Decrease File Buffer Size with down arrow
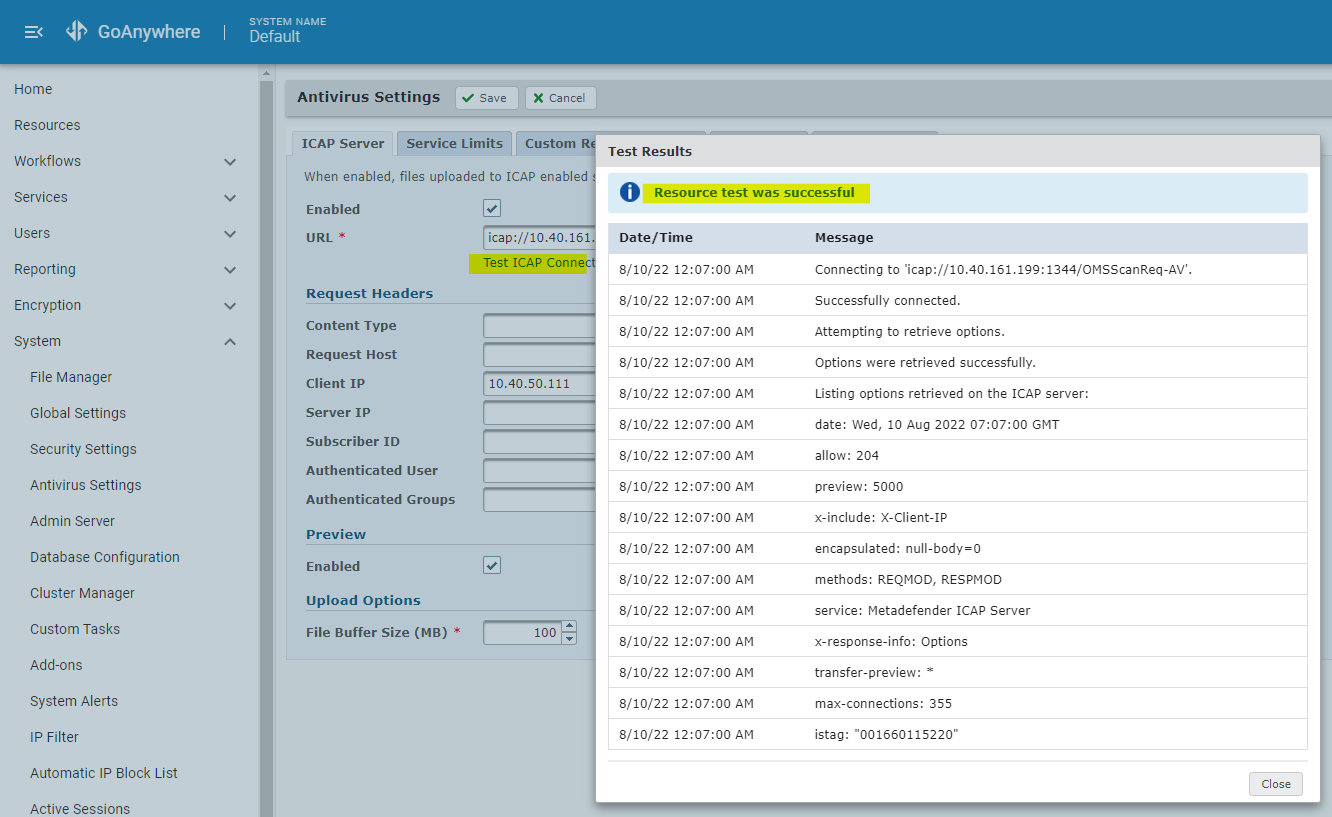 coord(569,638)
